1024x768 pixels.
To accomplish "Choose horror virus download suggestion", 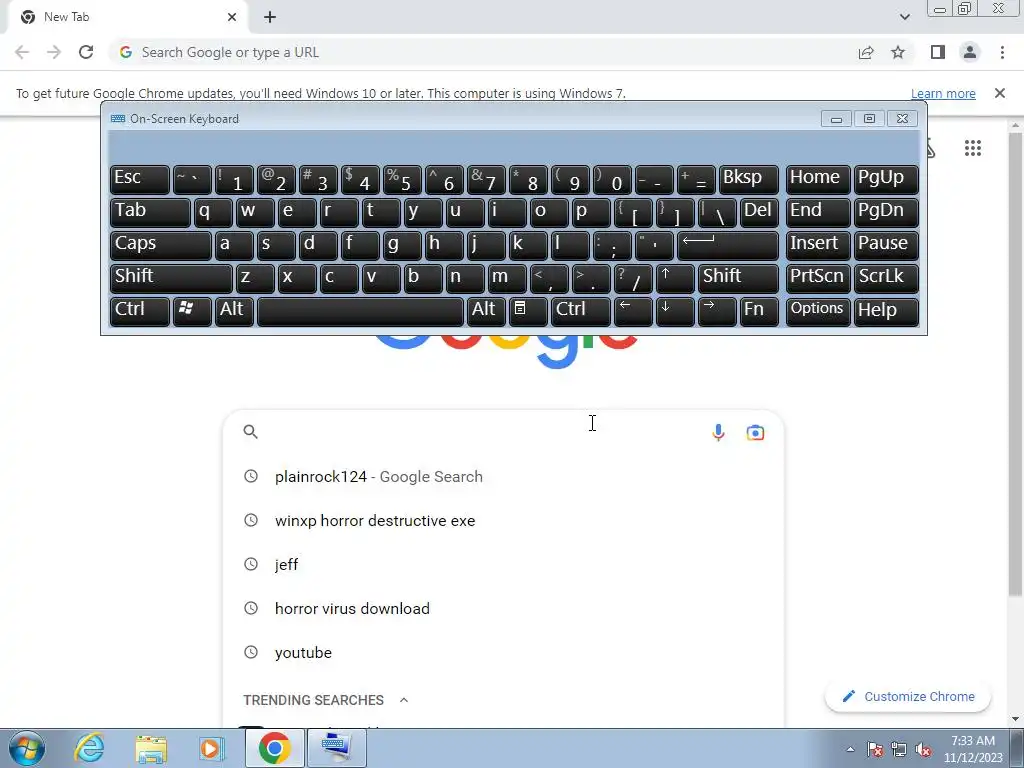I will click(503, 609).
